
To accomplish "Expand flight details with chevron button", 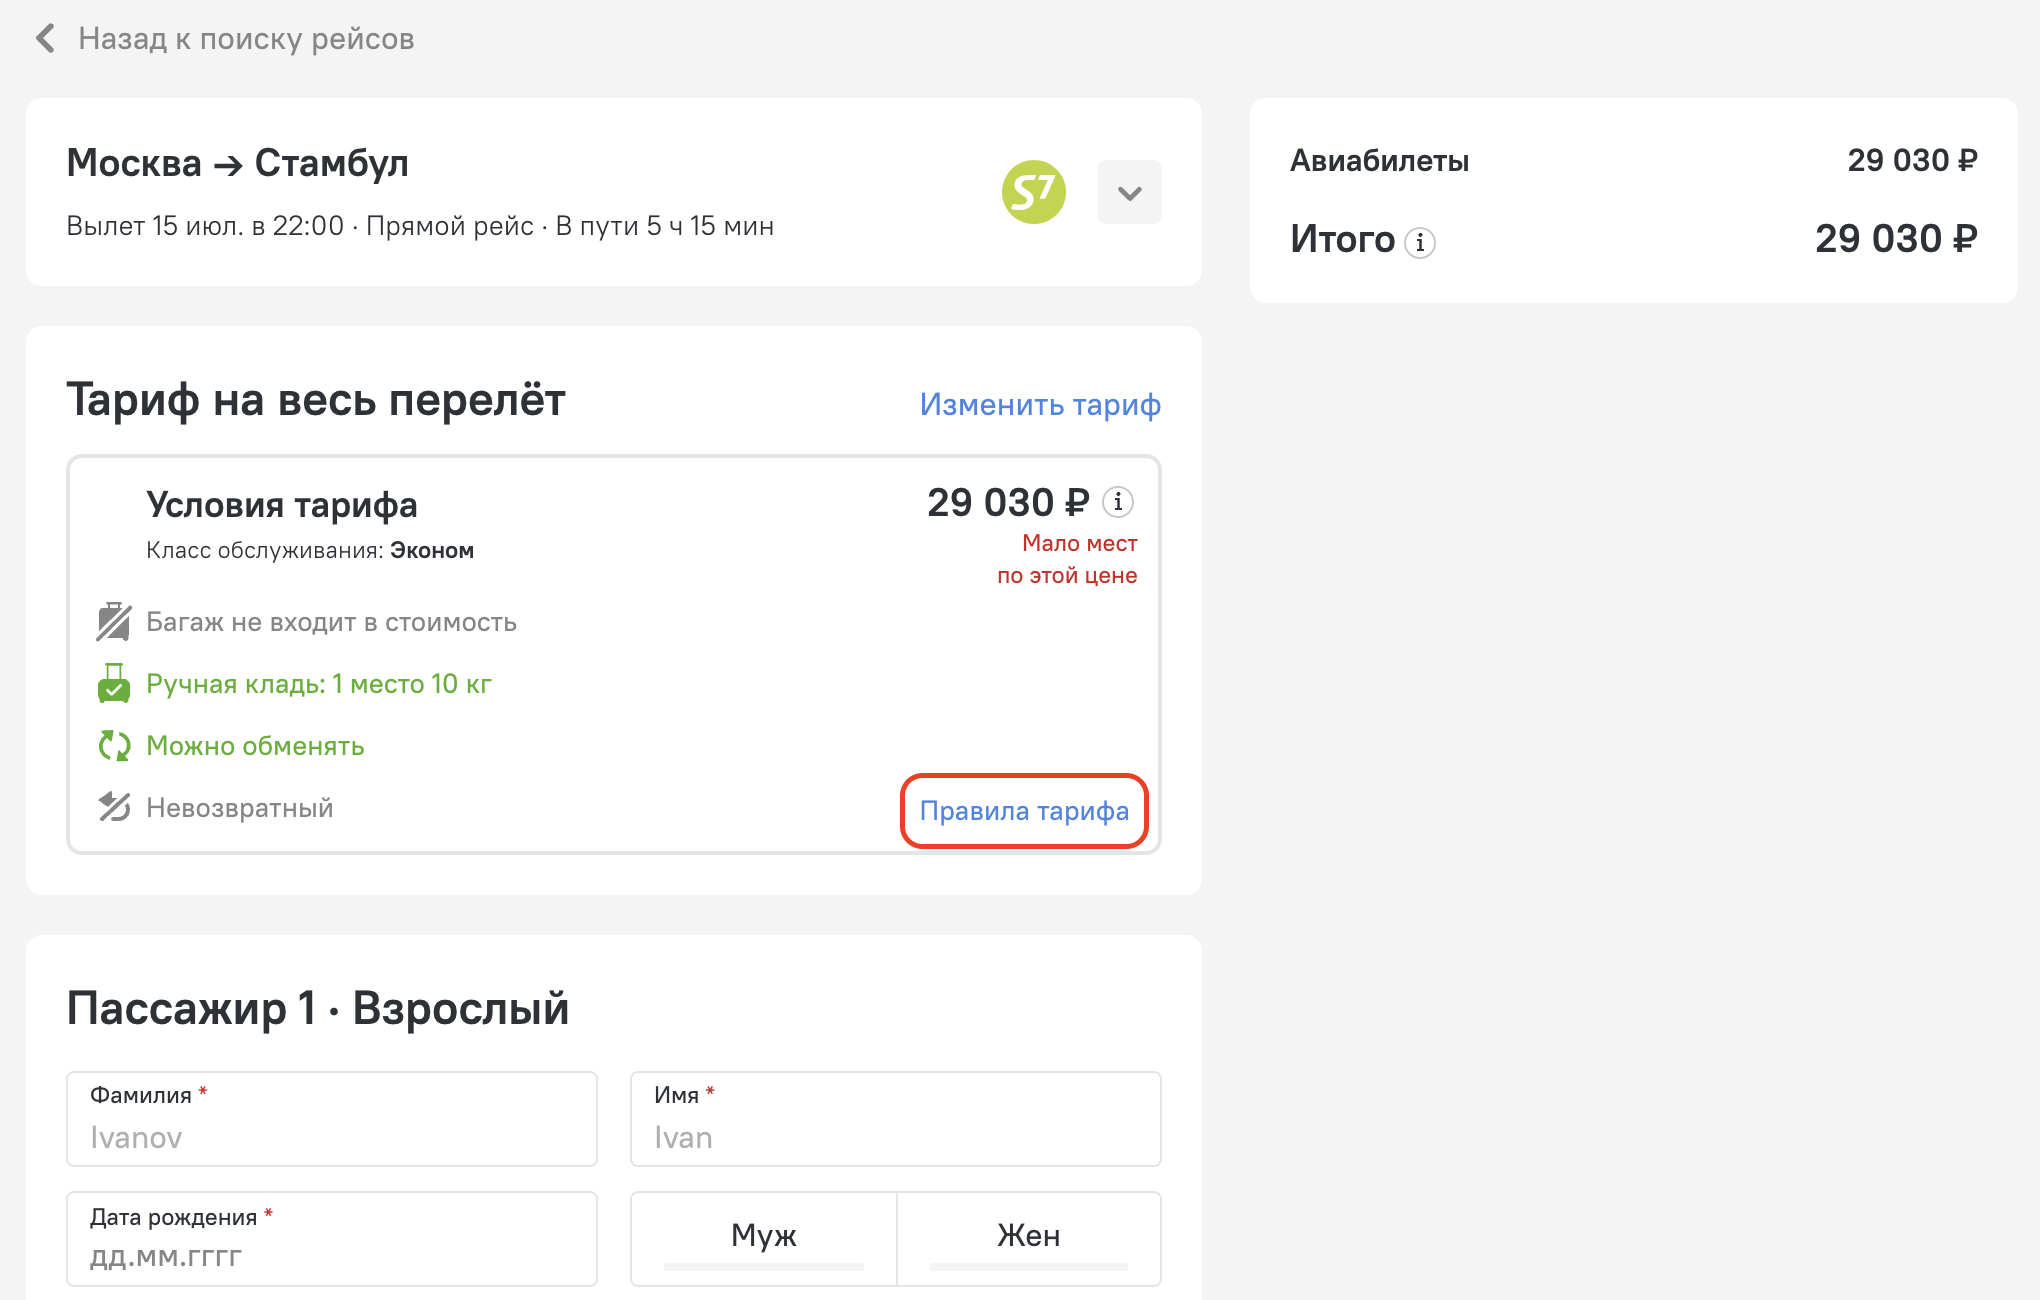I will (x=1130, y=192).
